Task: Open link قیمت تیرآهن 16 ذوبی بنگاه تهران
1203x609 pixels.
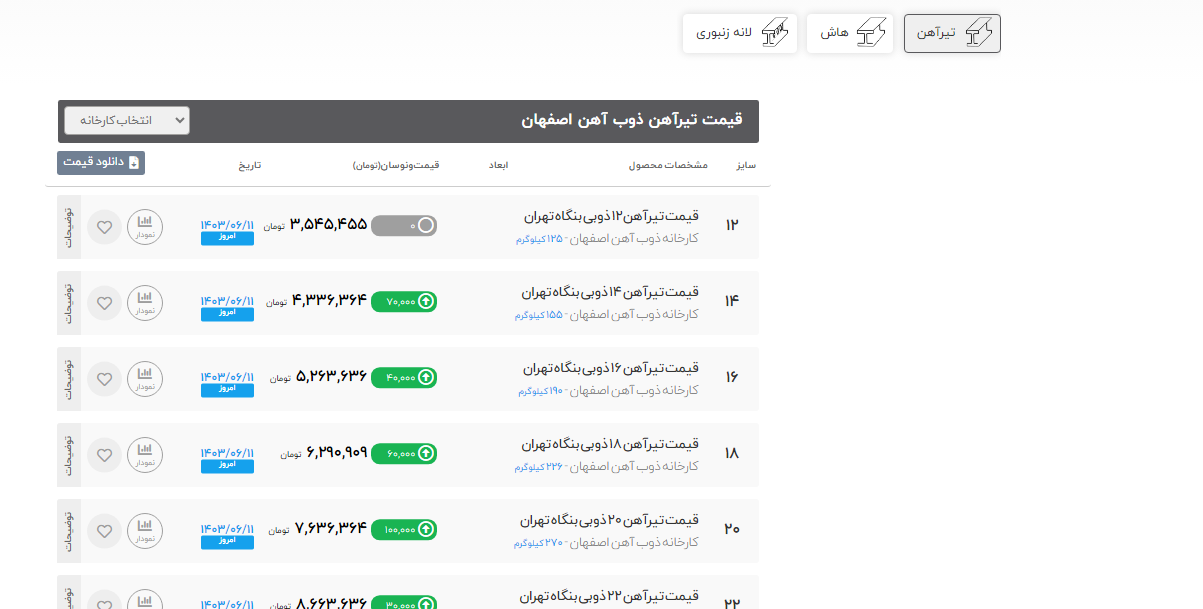Action: coord(611,368)
